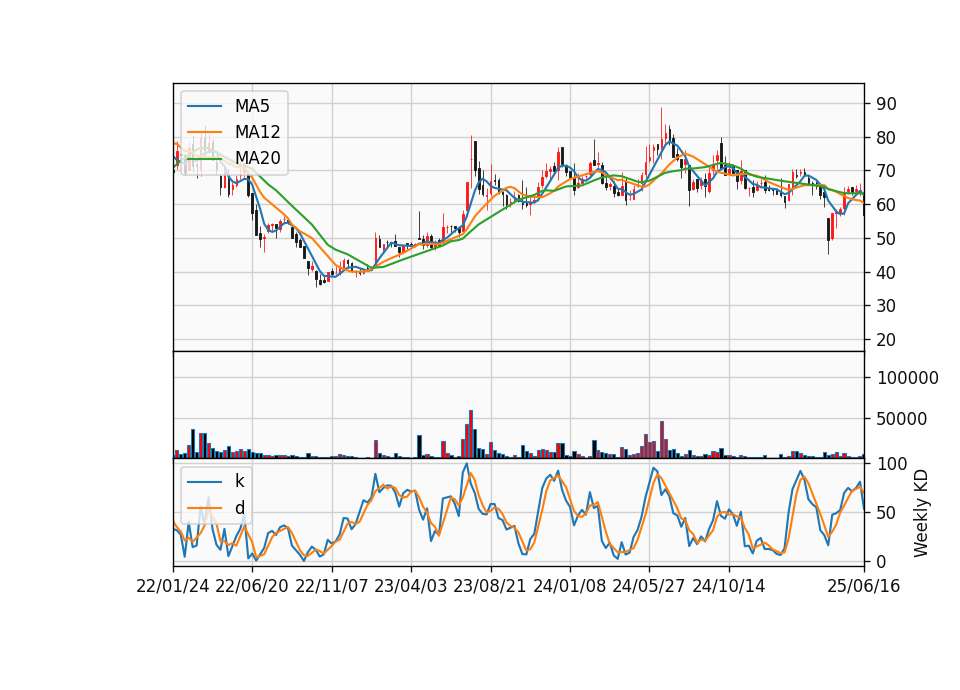This screenshot has width=960, height=690.
Task: Click the 24/05/27 date label
Action: click(x=649, y=586)
